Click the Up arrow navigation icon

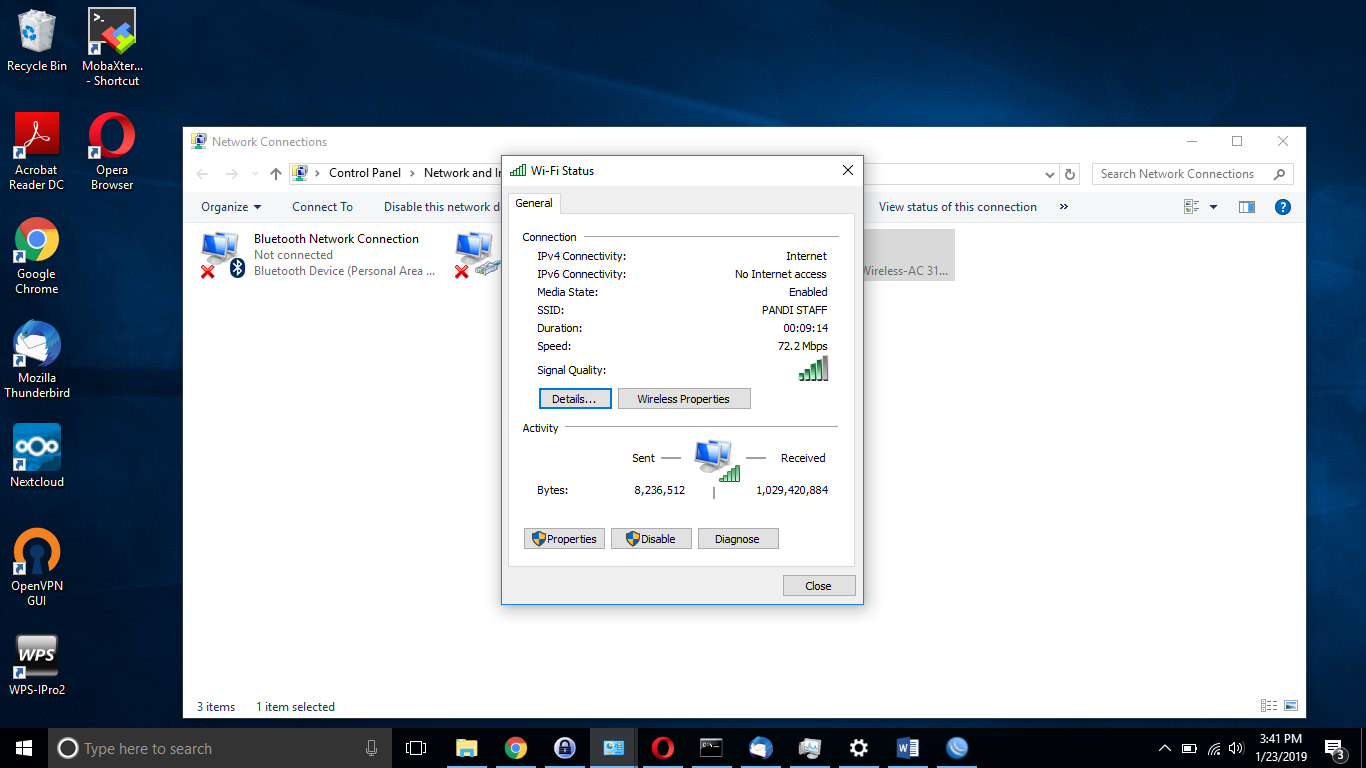pyautogui.click(x=276, y=174)
